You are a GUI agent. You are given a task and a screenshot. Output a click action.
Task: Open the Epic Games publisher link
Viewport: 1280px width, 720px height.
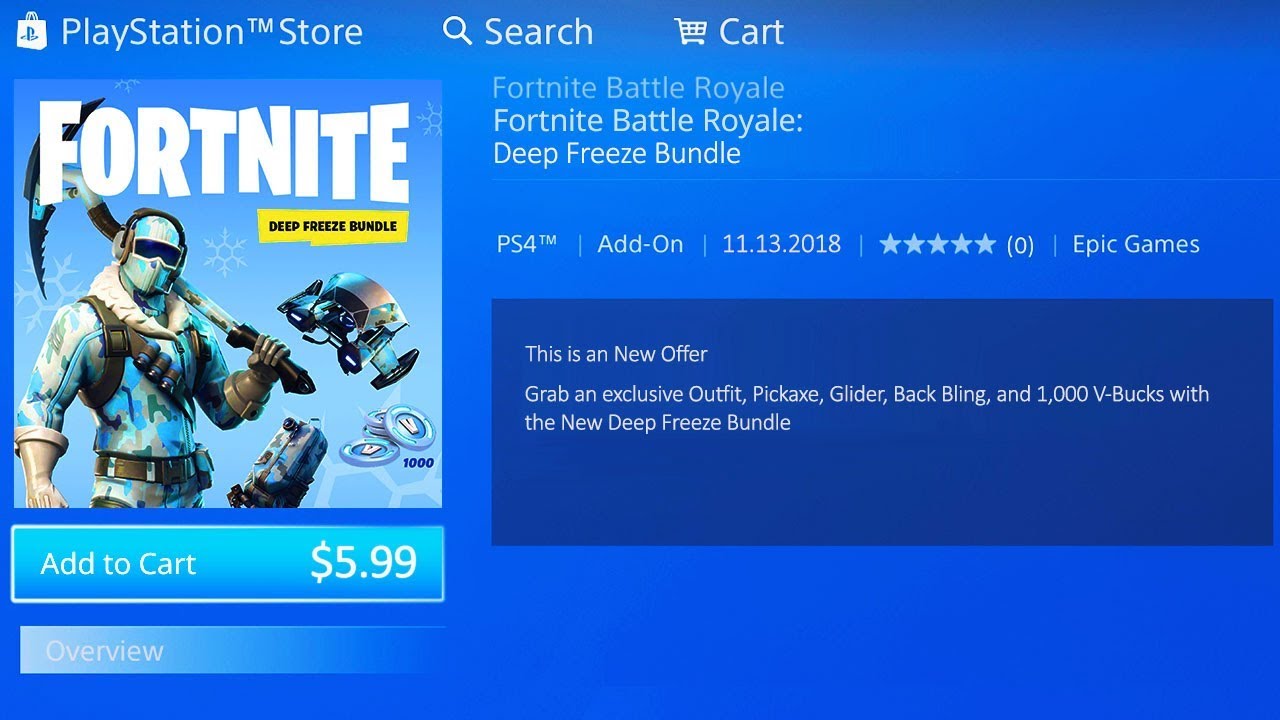coord(1136,244)
